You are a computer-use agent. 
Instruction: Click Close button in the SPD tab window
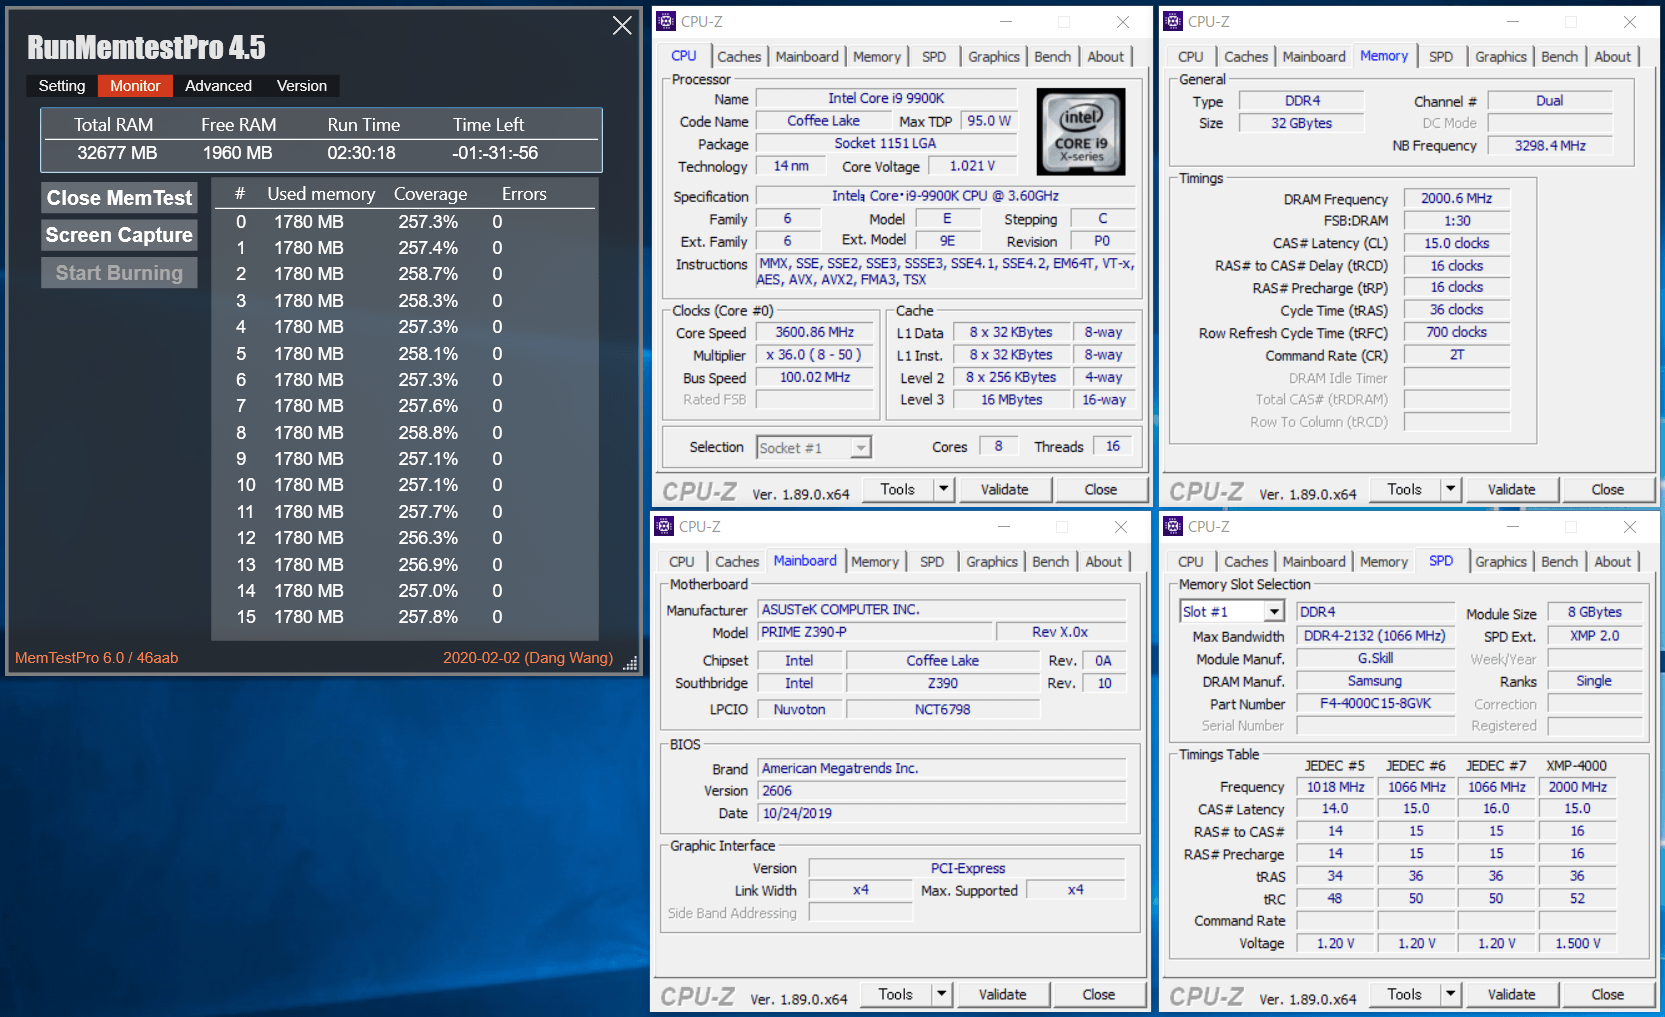point(1607,994)
